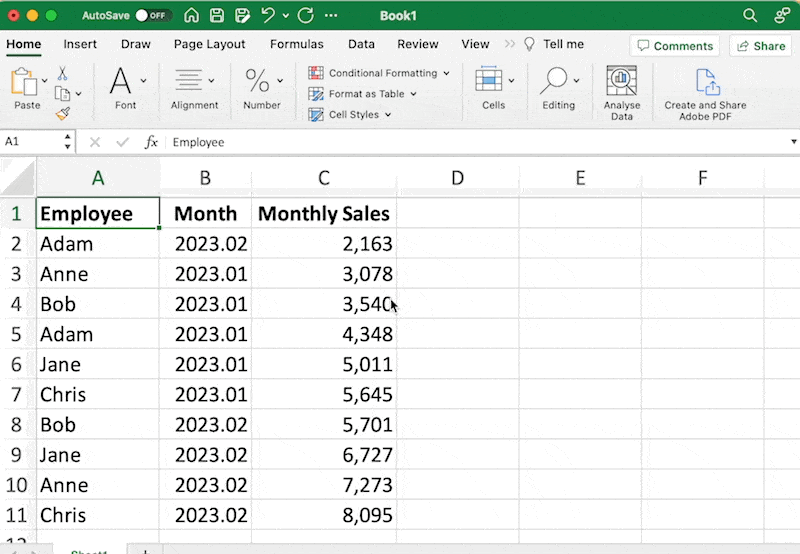800x554 pixels.
Task: Click the Chris cell in row 7
Action: 98,394
